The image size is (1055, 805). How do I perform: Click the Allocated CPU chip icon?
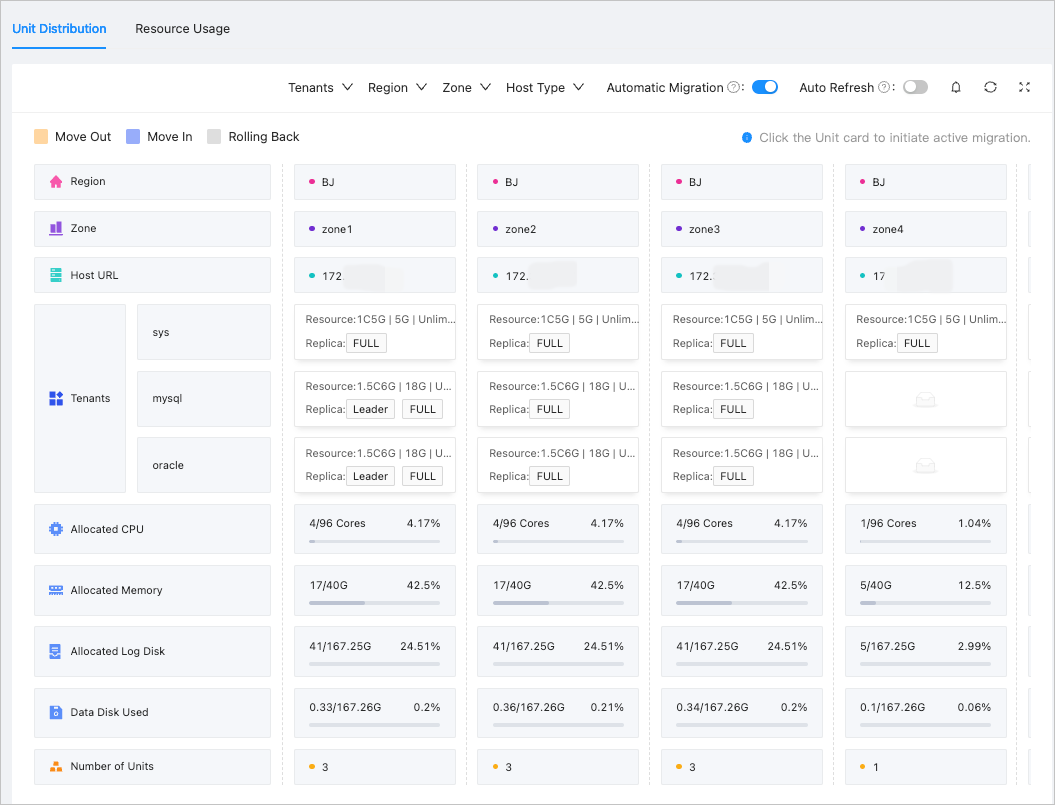56,529
